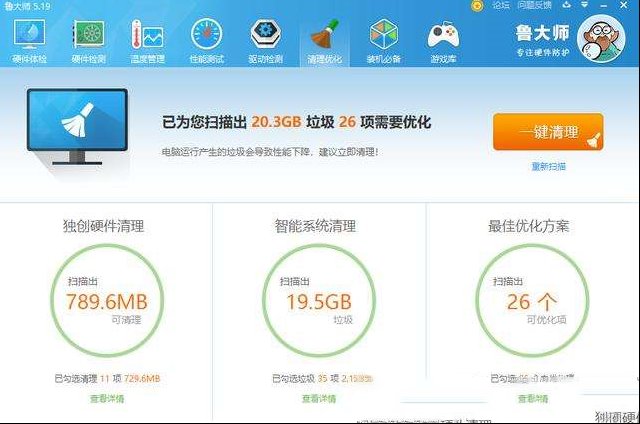Switch to 驱动检测 driver detection
The width and height of the screenshot is (640, 424).
tap(266, 41)
